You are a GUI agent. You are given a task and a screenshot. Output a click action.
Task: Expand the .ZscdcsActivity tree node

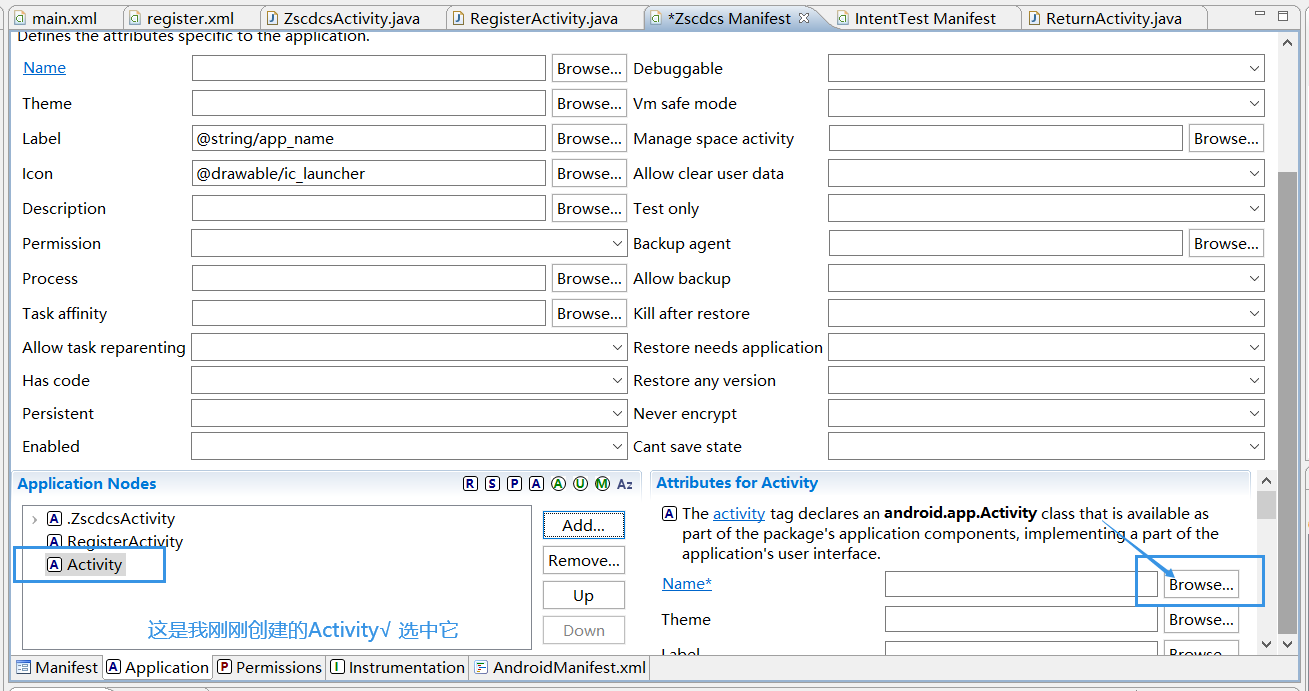click(35, 519)
